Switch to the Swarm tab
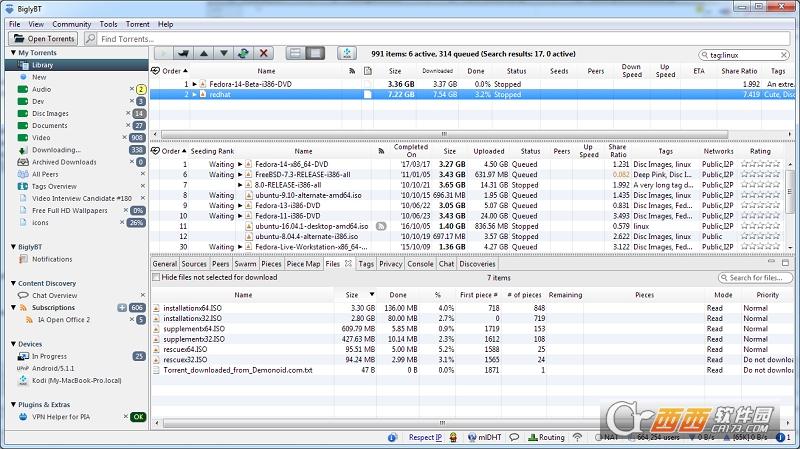This screenshot has width=800, height=449. (x=245, y=264)
